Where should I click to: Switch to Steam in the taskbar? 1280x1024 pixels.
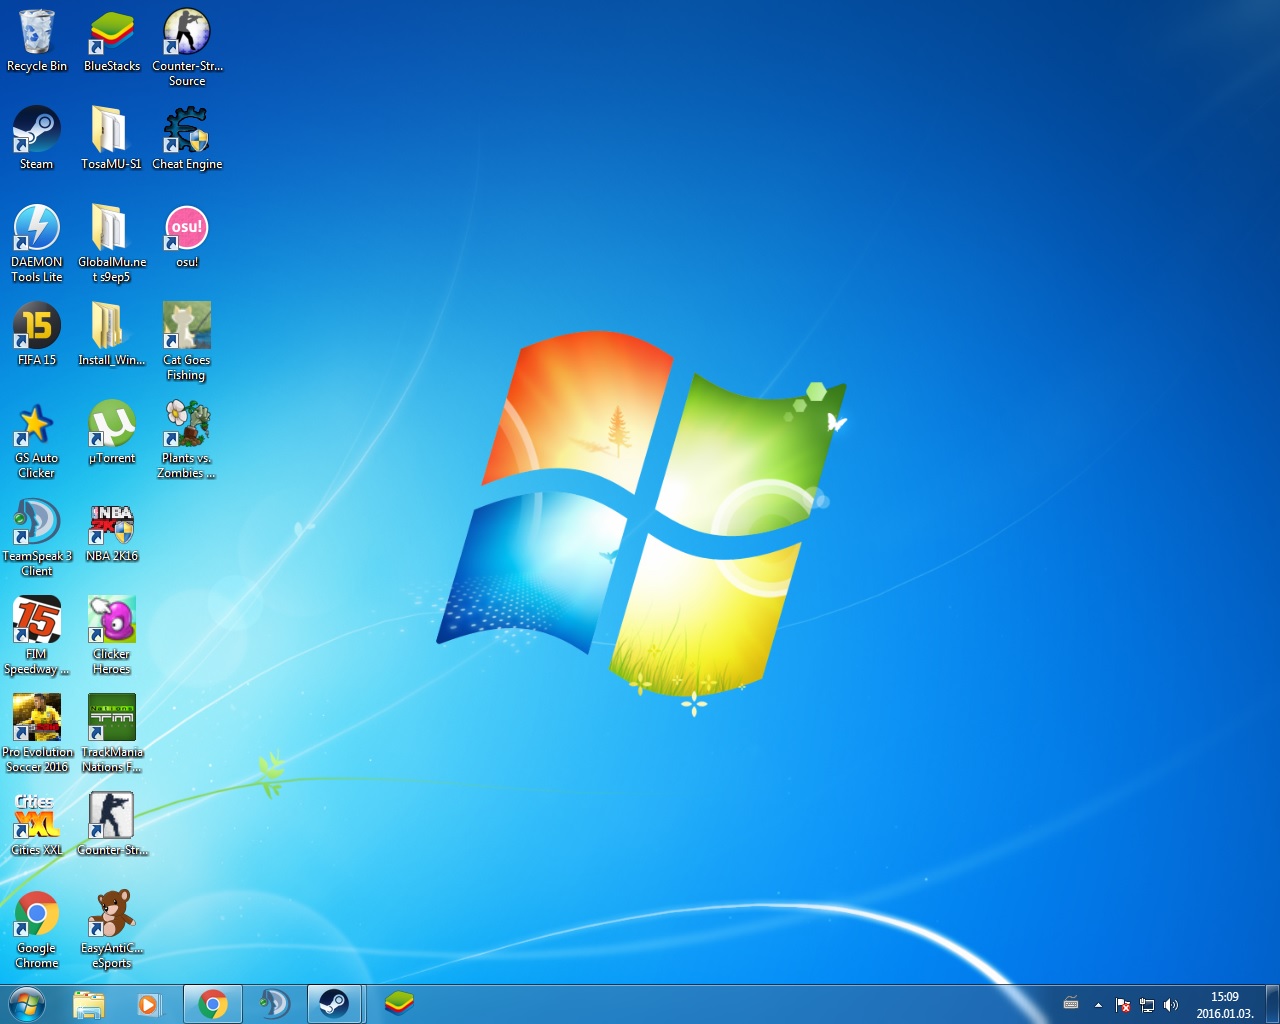[x=336, y=1004]
